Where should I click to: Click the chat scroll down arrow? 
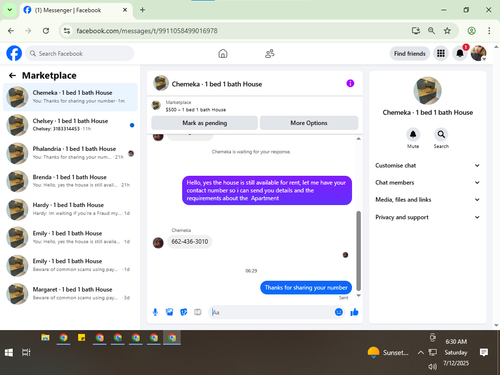tap(359, 295)
